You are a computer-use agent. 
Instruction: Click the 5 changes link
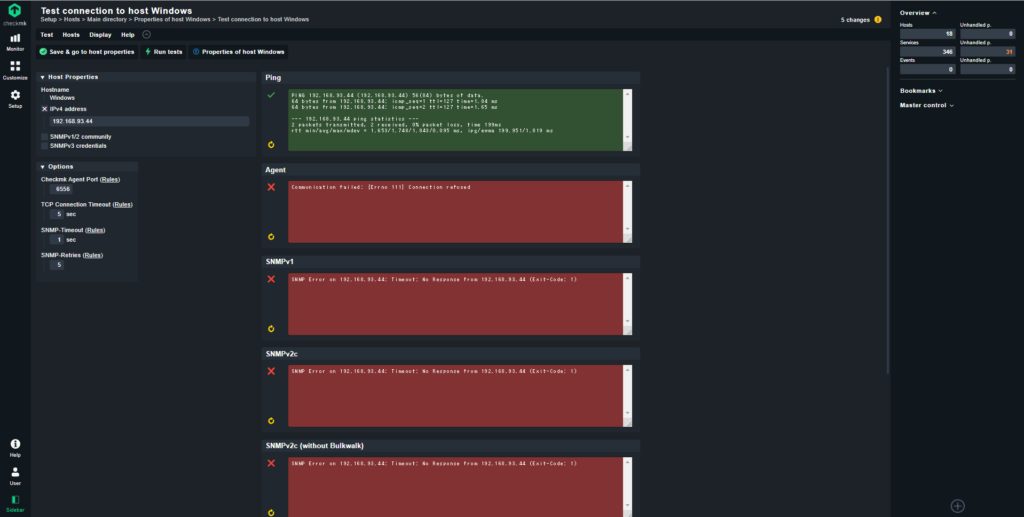coord(855,20)
